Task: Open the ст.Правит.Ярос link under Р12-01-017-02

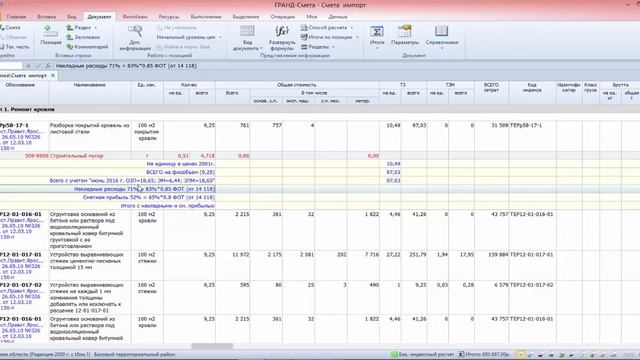Action: pyautogui.click(x=21, y=291)
